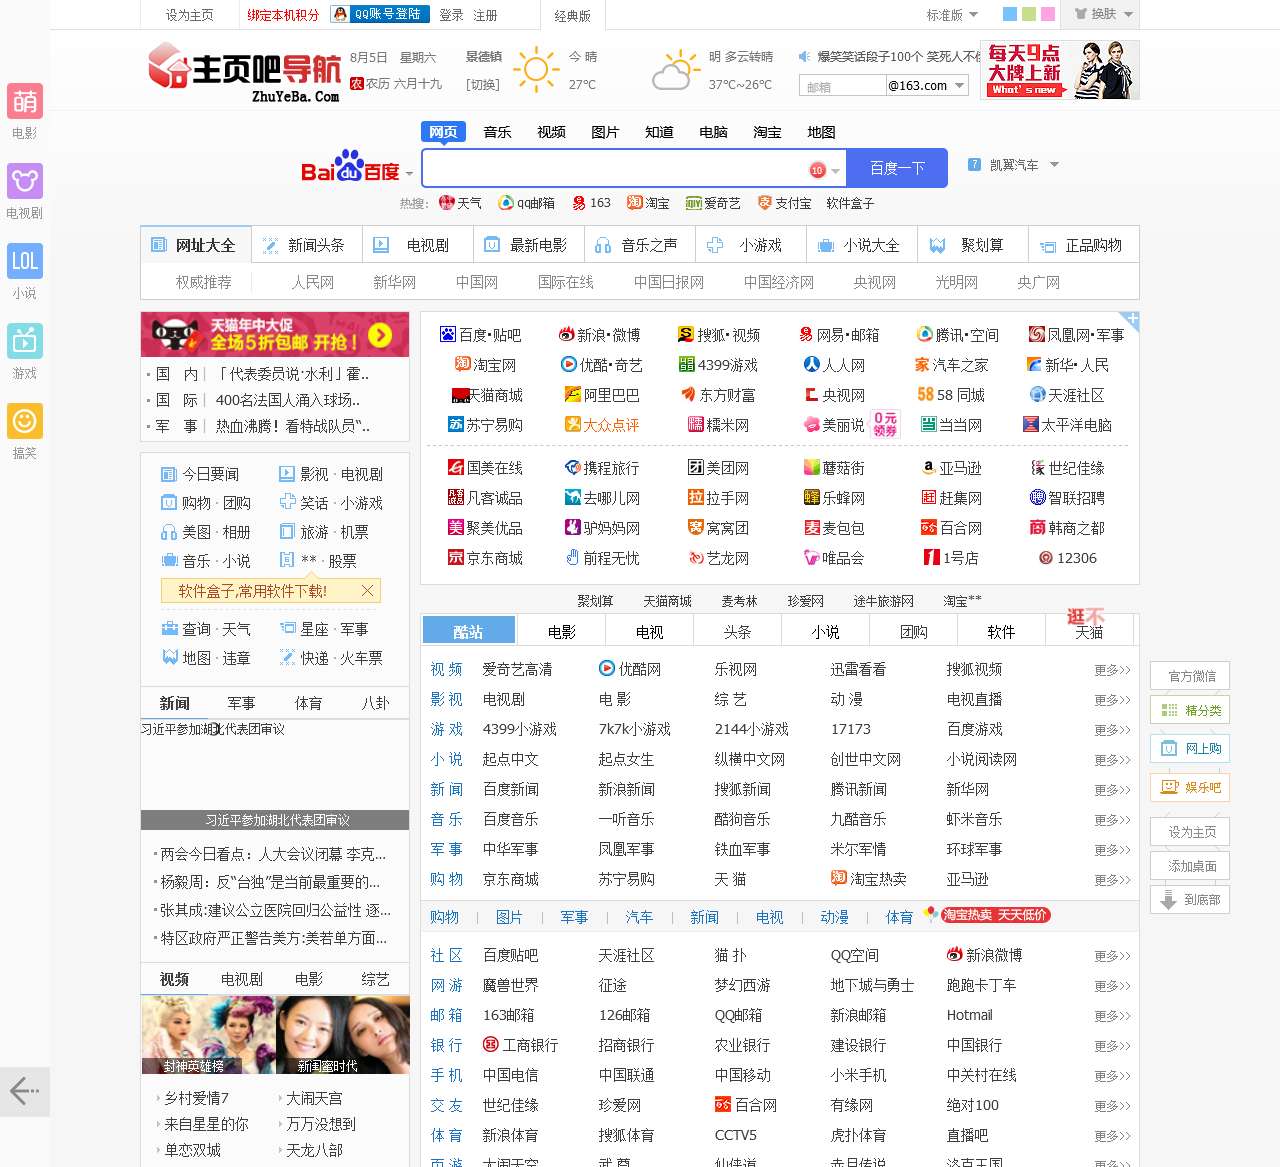Select the blue skin color swatch
Viewport: 1280px width, 1167px height.
pos(1010,15)
